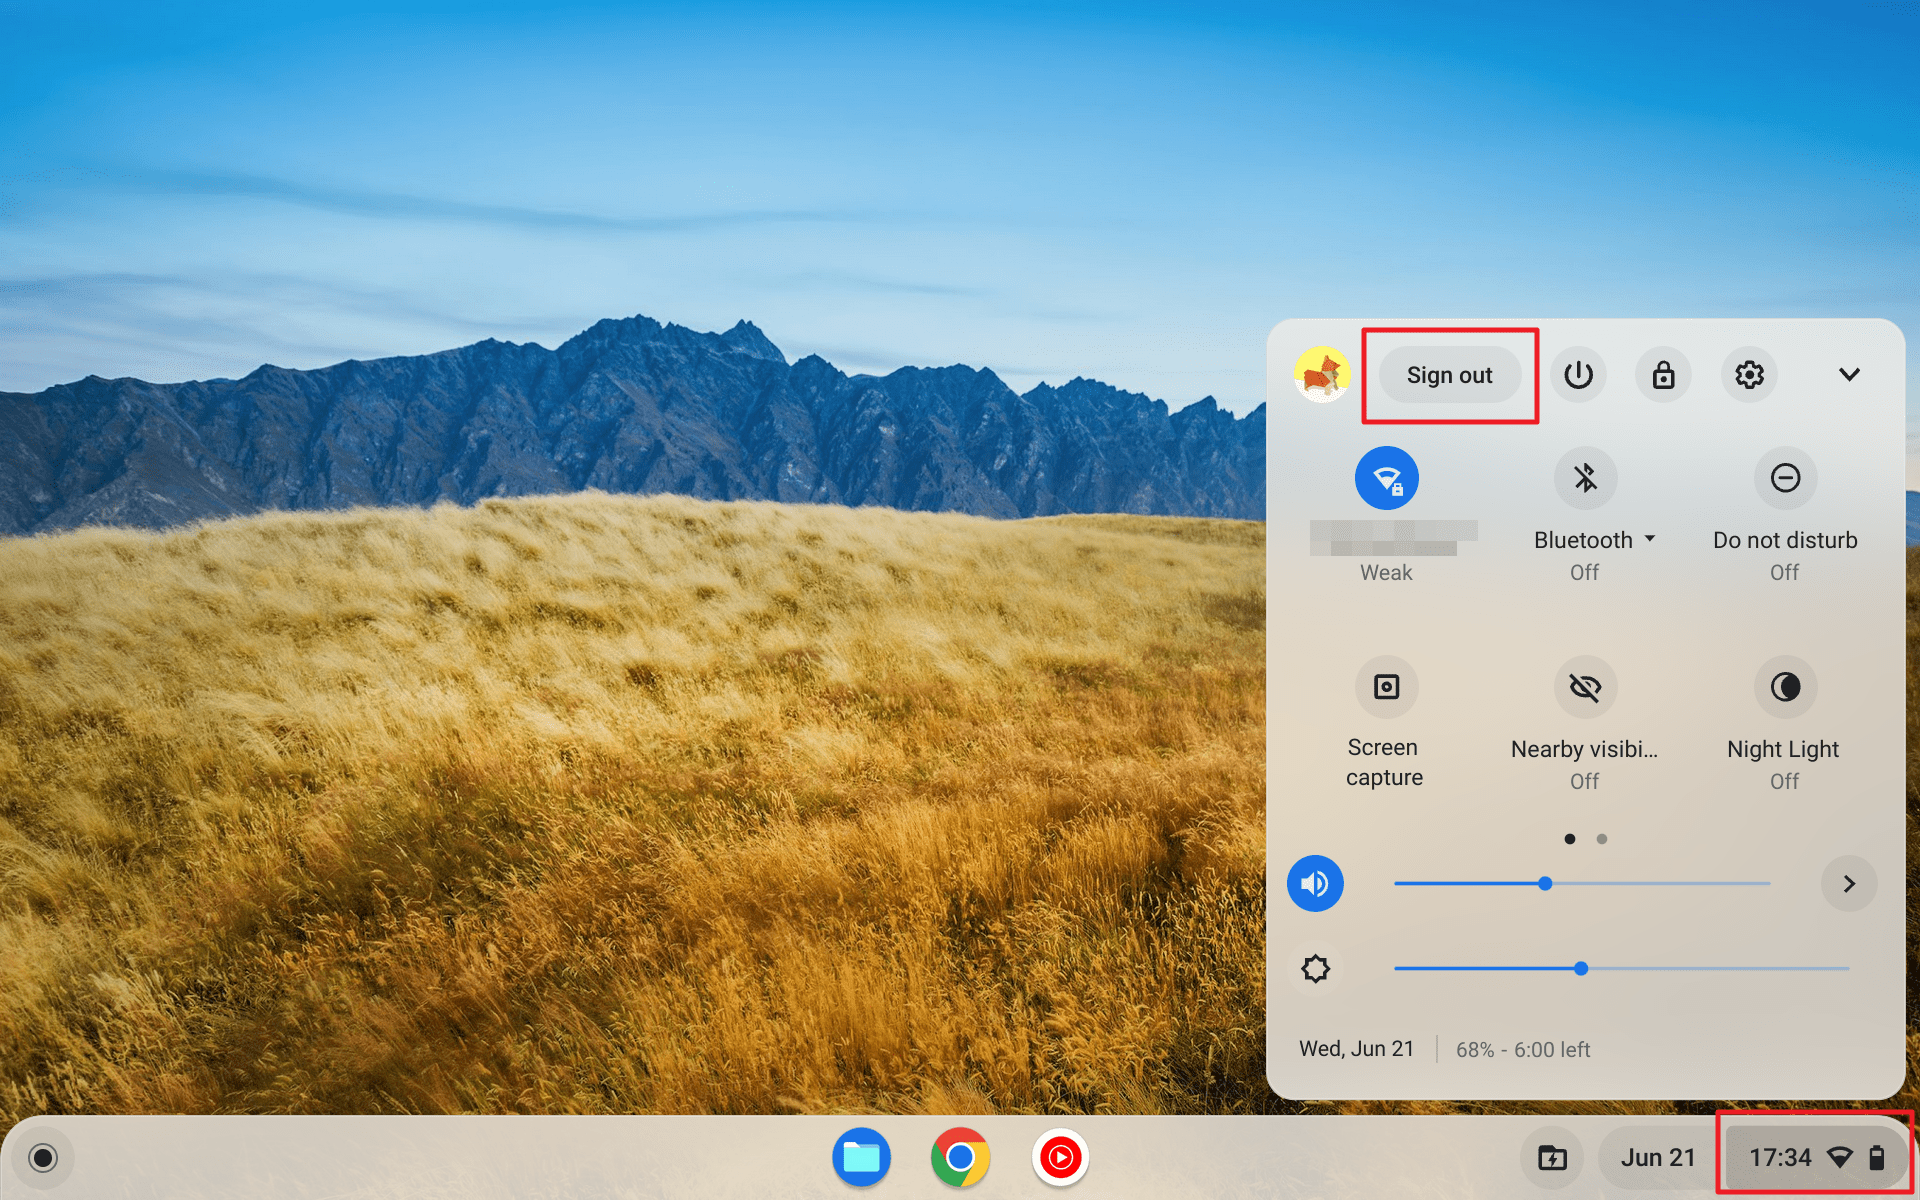The height and width of the screenshot is (1200, 1920).
Task: Click the Sign out button
Action: (1450, 375)
